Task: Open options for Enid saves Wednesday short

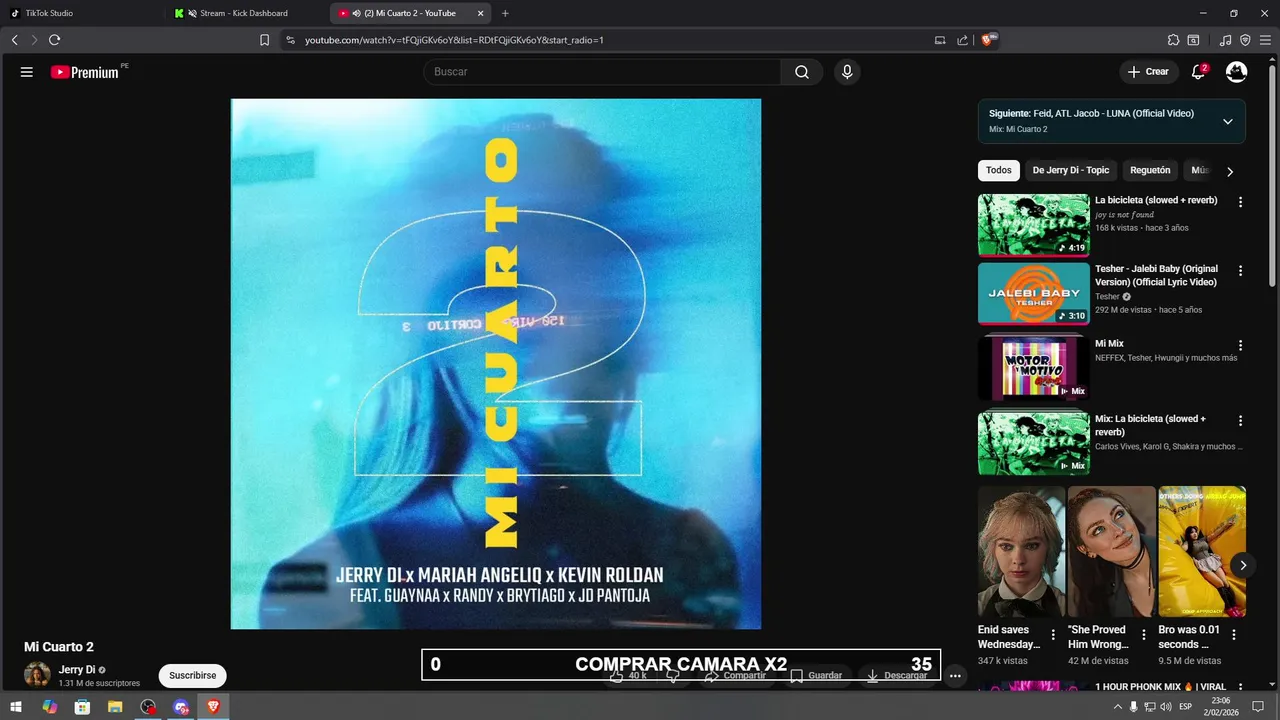Action: point(1053,635)
